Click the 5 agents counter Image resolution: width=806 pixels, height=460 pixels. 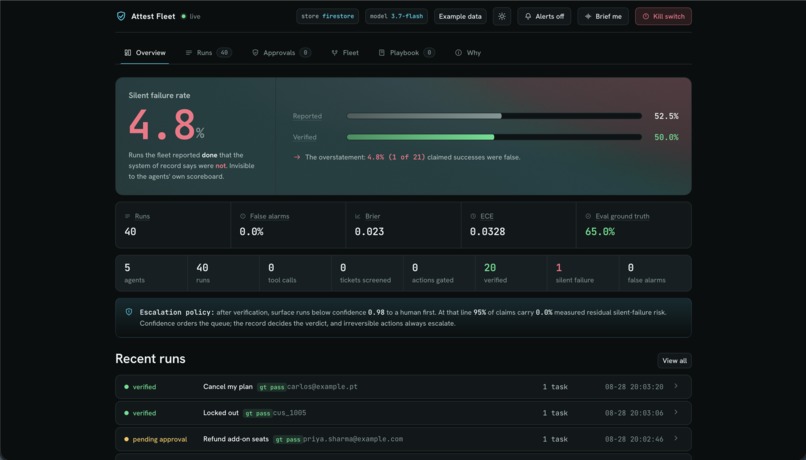point(152,273)
